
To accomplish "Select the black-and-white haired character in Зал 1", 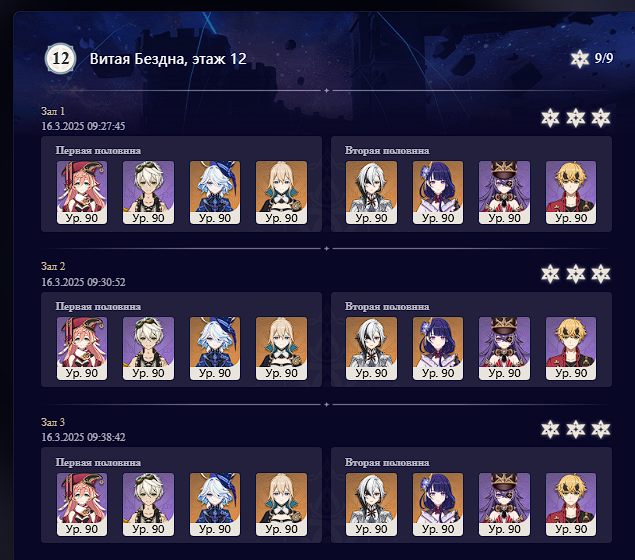I will 371,192.
